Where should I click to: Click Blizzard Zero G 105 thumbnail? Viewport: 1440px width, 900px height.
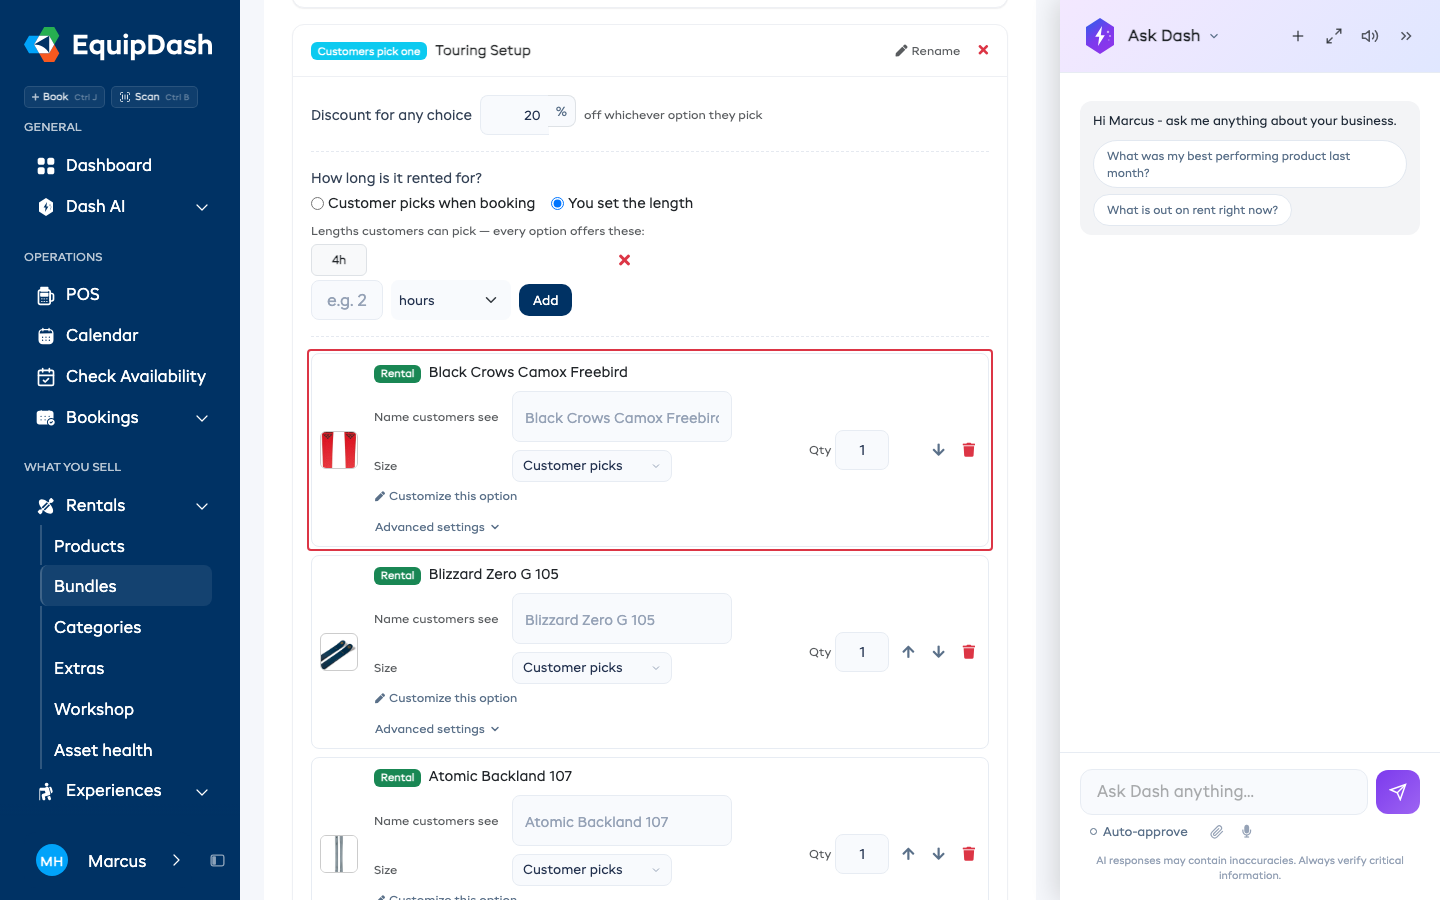pos(339,652)
